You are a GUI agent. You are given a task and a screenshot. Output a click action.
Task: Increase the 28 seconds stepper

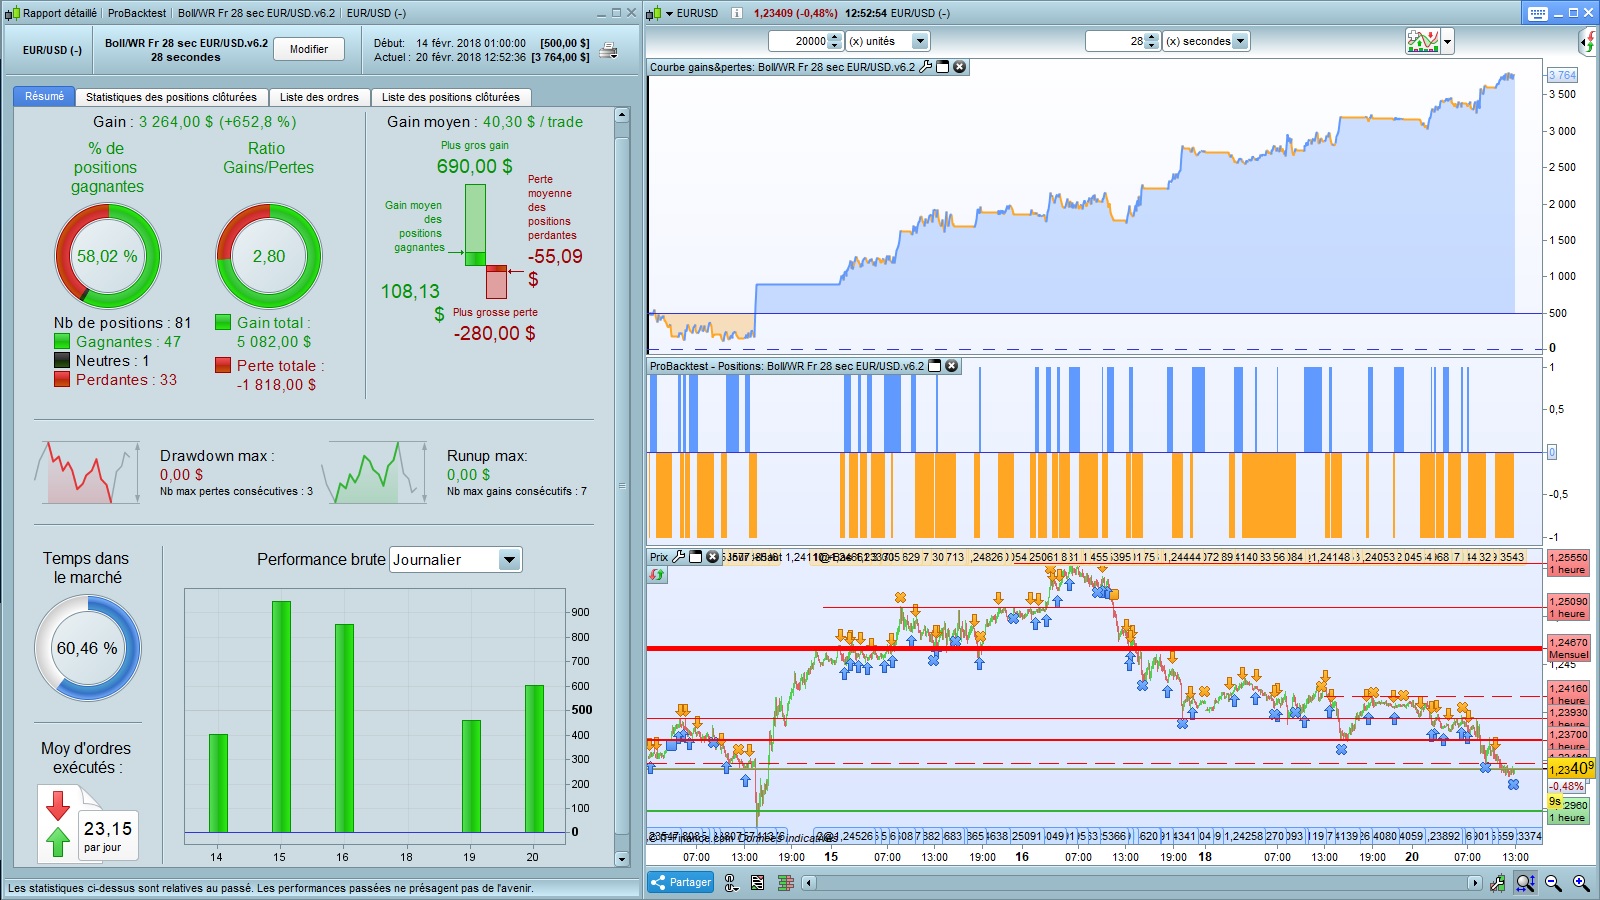point(1152,37)
